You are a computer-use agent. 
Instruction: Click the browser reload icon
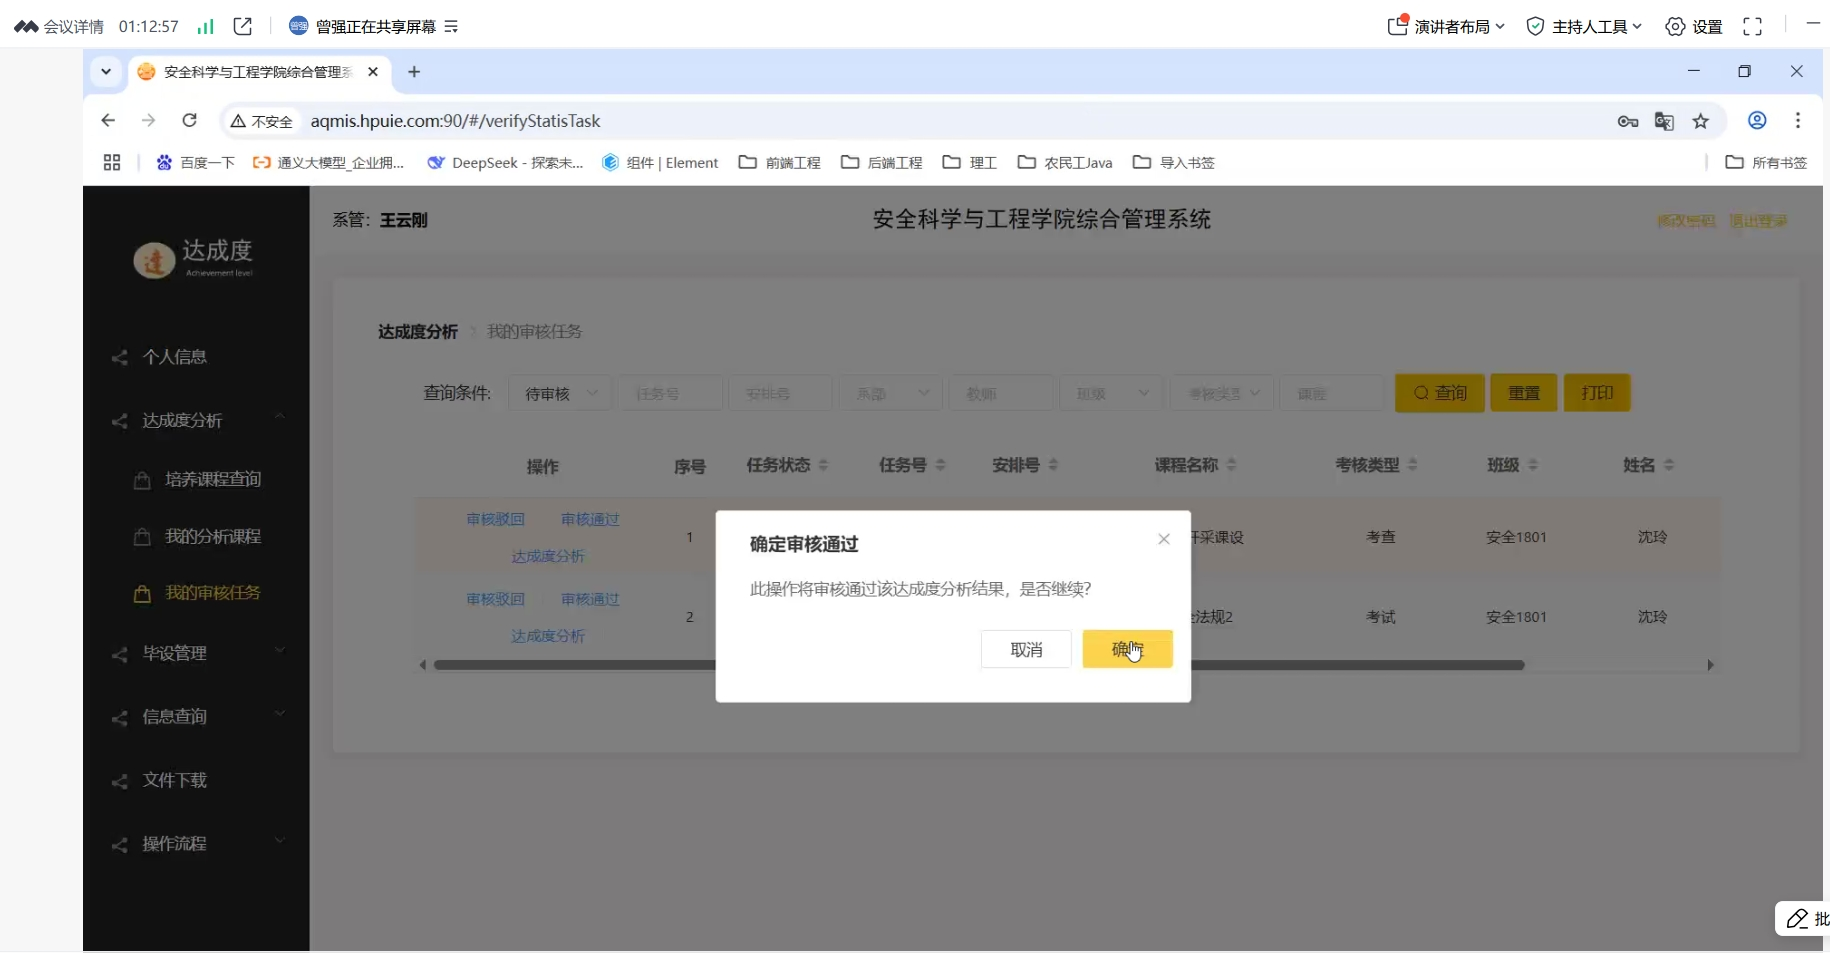[189, 121]
